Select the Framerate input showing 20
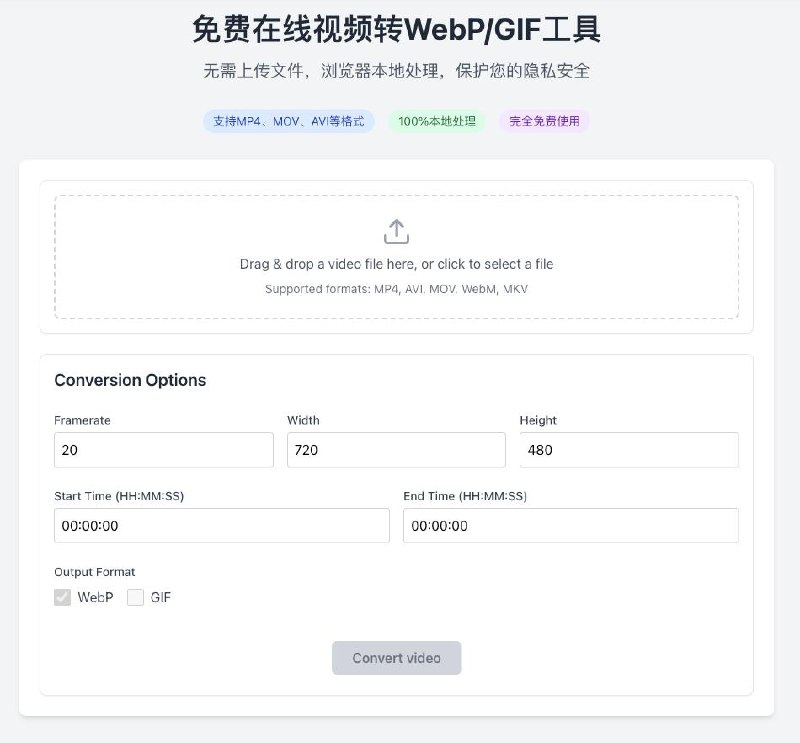The width and height of the screenshot is (800, 743). 163,450
